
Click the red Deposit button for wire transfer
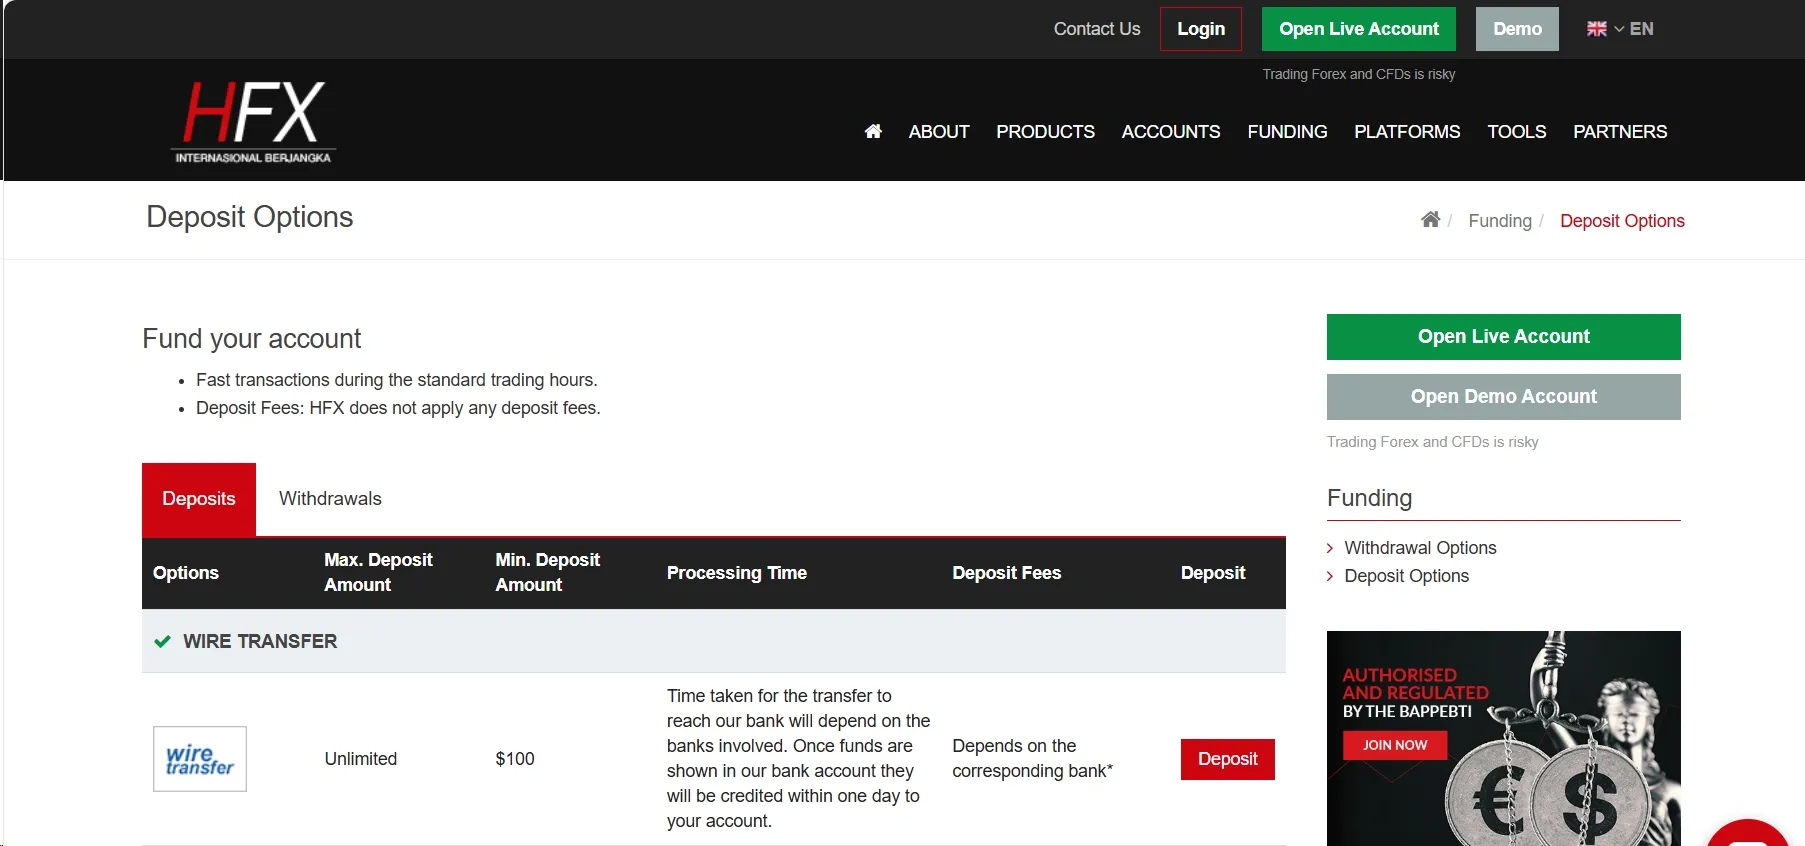1228,759
